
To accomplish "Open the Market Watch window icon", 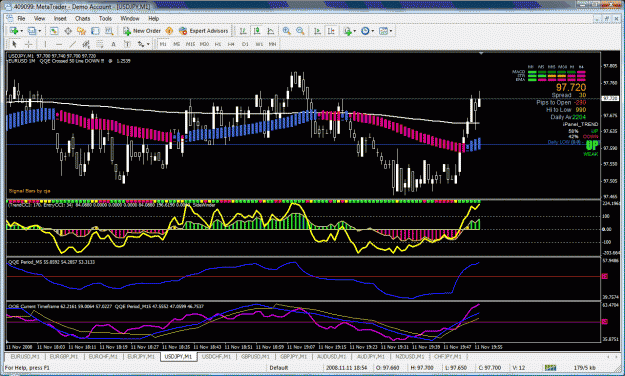I will tap(54, 31).
